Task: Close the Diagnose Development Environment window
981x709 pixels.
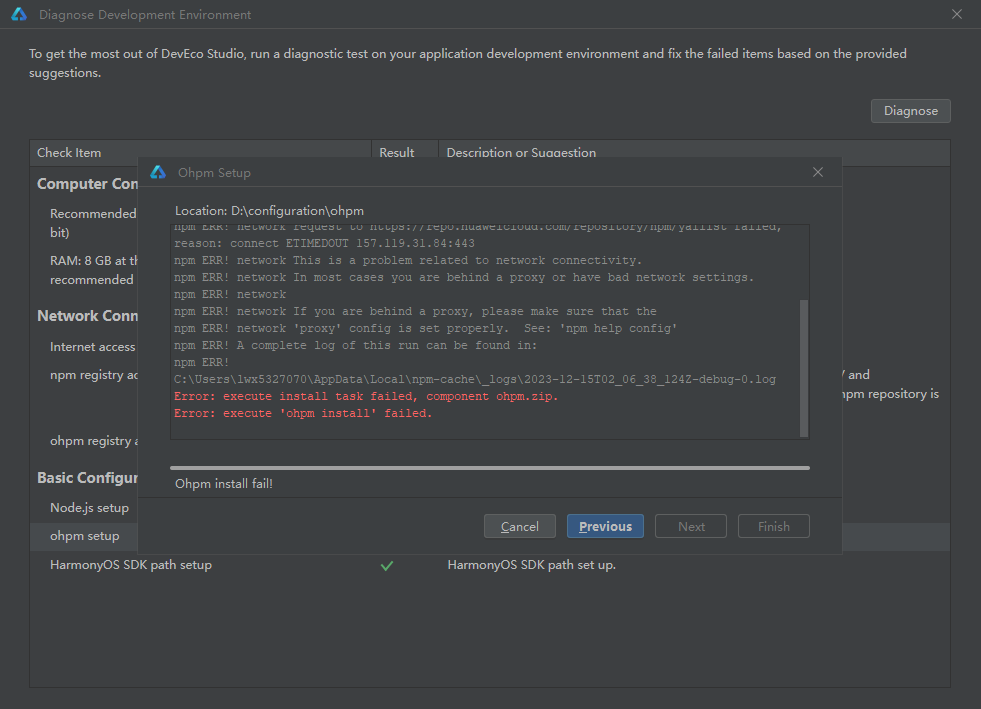Action: pos(957,14)
